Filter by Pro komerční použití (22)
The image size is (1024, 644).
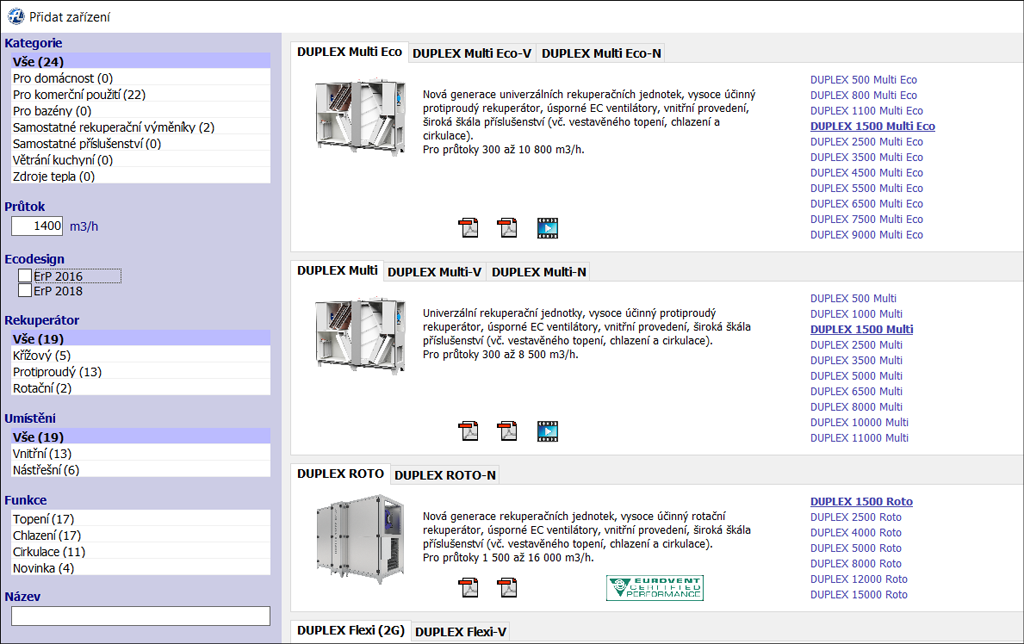click(x=140, y=94)
